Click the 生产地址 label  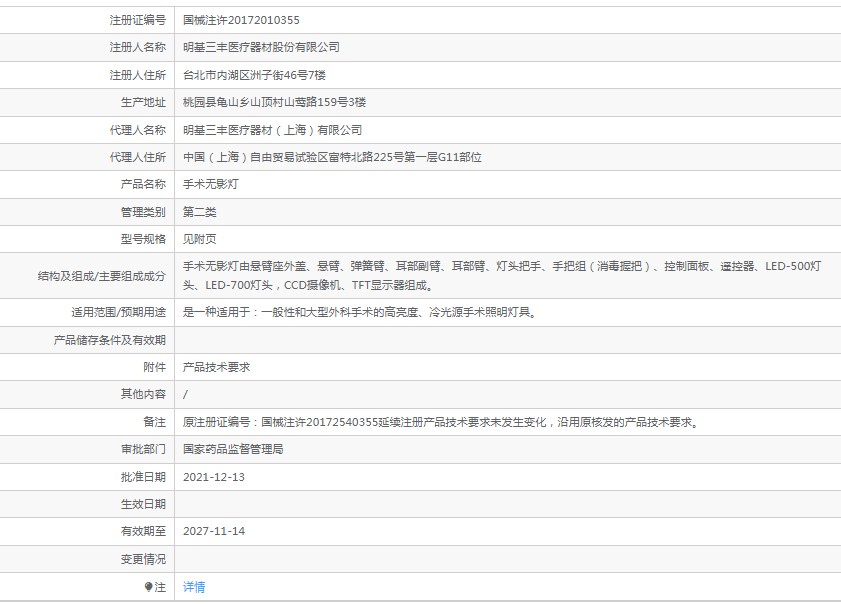tap(143, 102)
